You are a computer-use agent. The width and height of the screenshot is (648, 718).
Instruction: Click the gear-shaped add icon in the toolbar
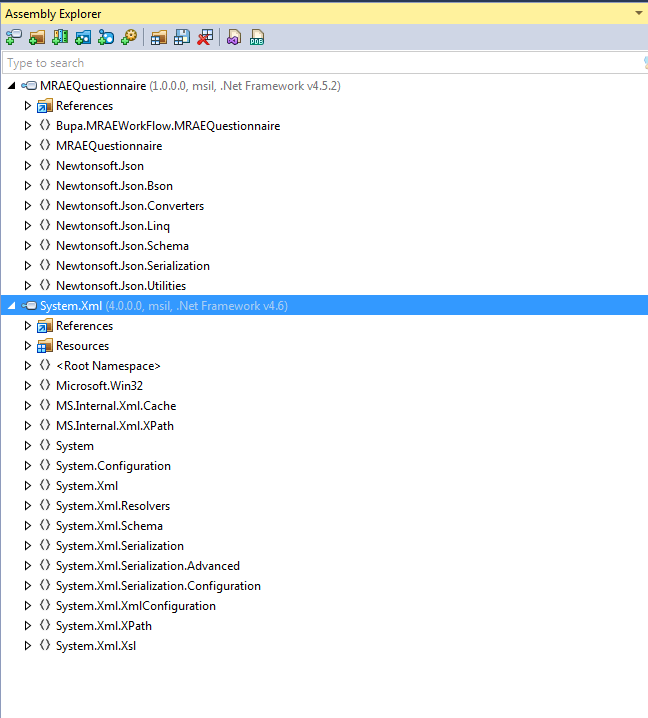pos(129,38)
